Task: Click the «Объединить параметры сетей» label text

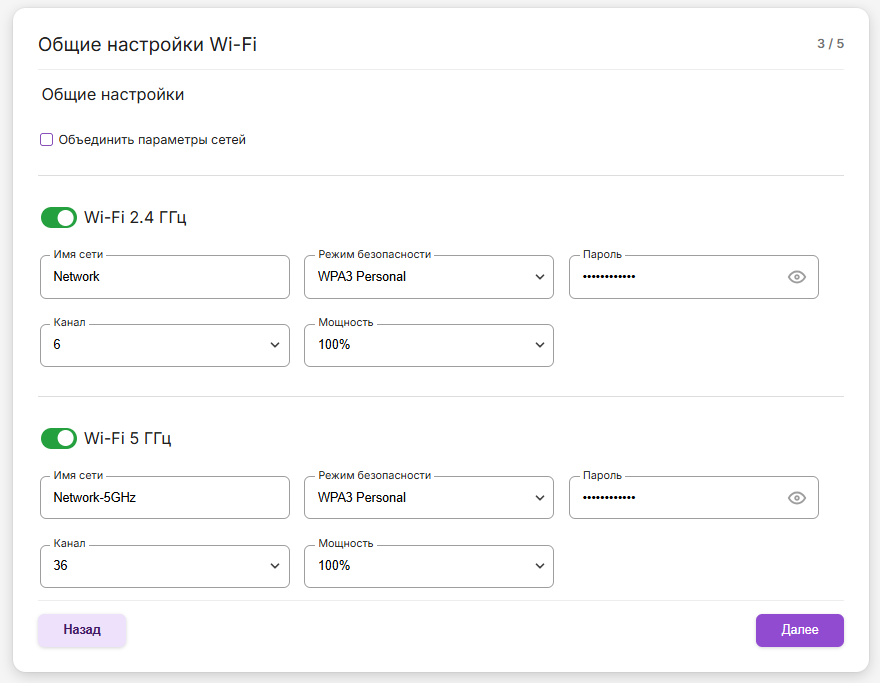Action: [x=152, y=140]
